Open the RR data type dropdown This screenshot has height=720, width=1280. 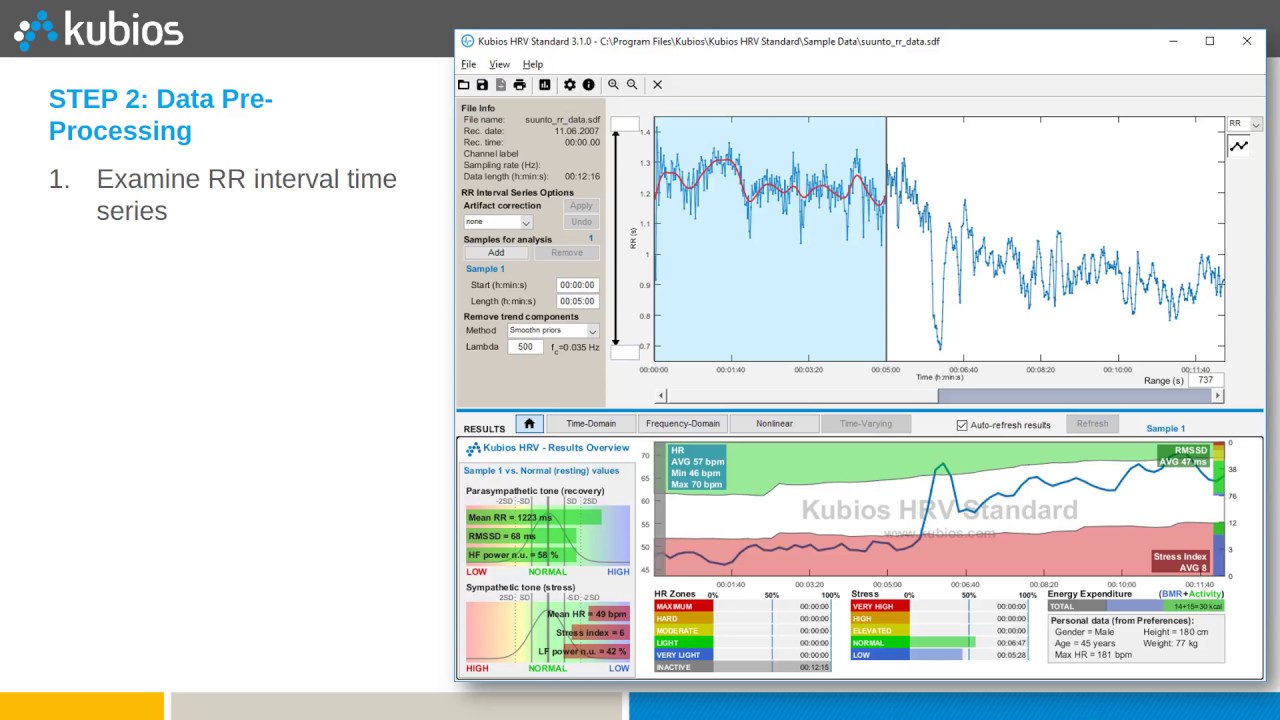click(x=1245, y=124)
